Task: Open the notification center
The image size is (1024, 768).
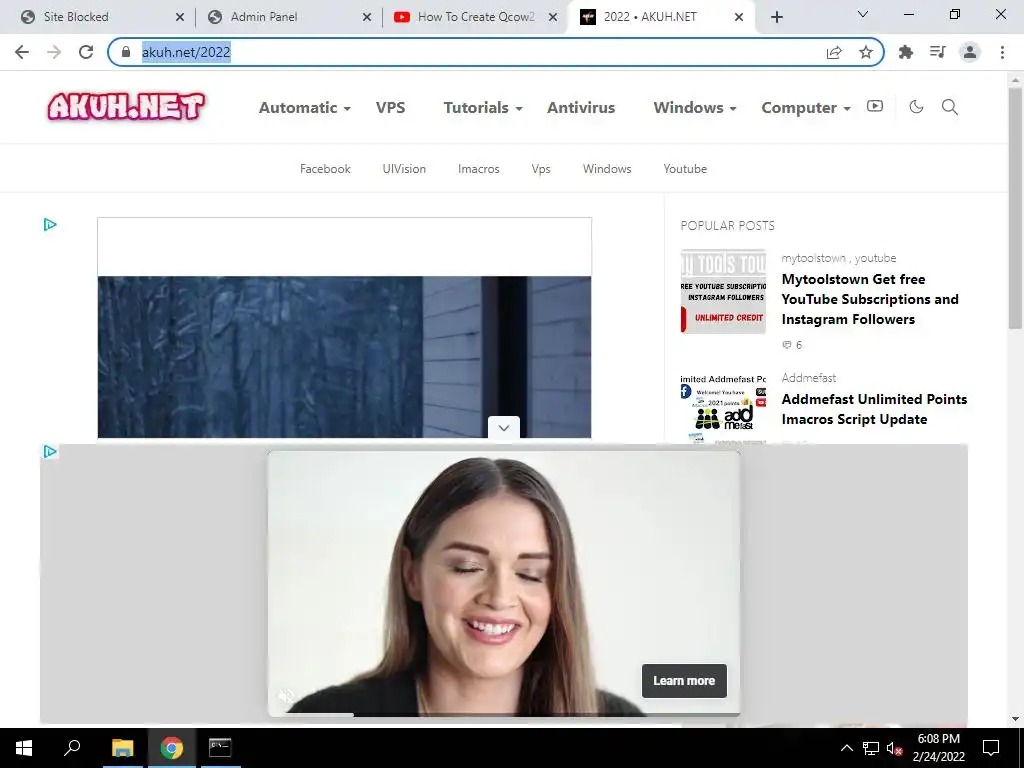Action: (x=991, y=748)
